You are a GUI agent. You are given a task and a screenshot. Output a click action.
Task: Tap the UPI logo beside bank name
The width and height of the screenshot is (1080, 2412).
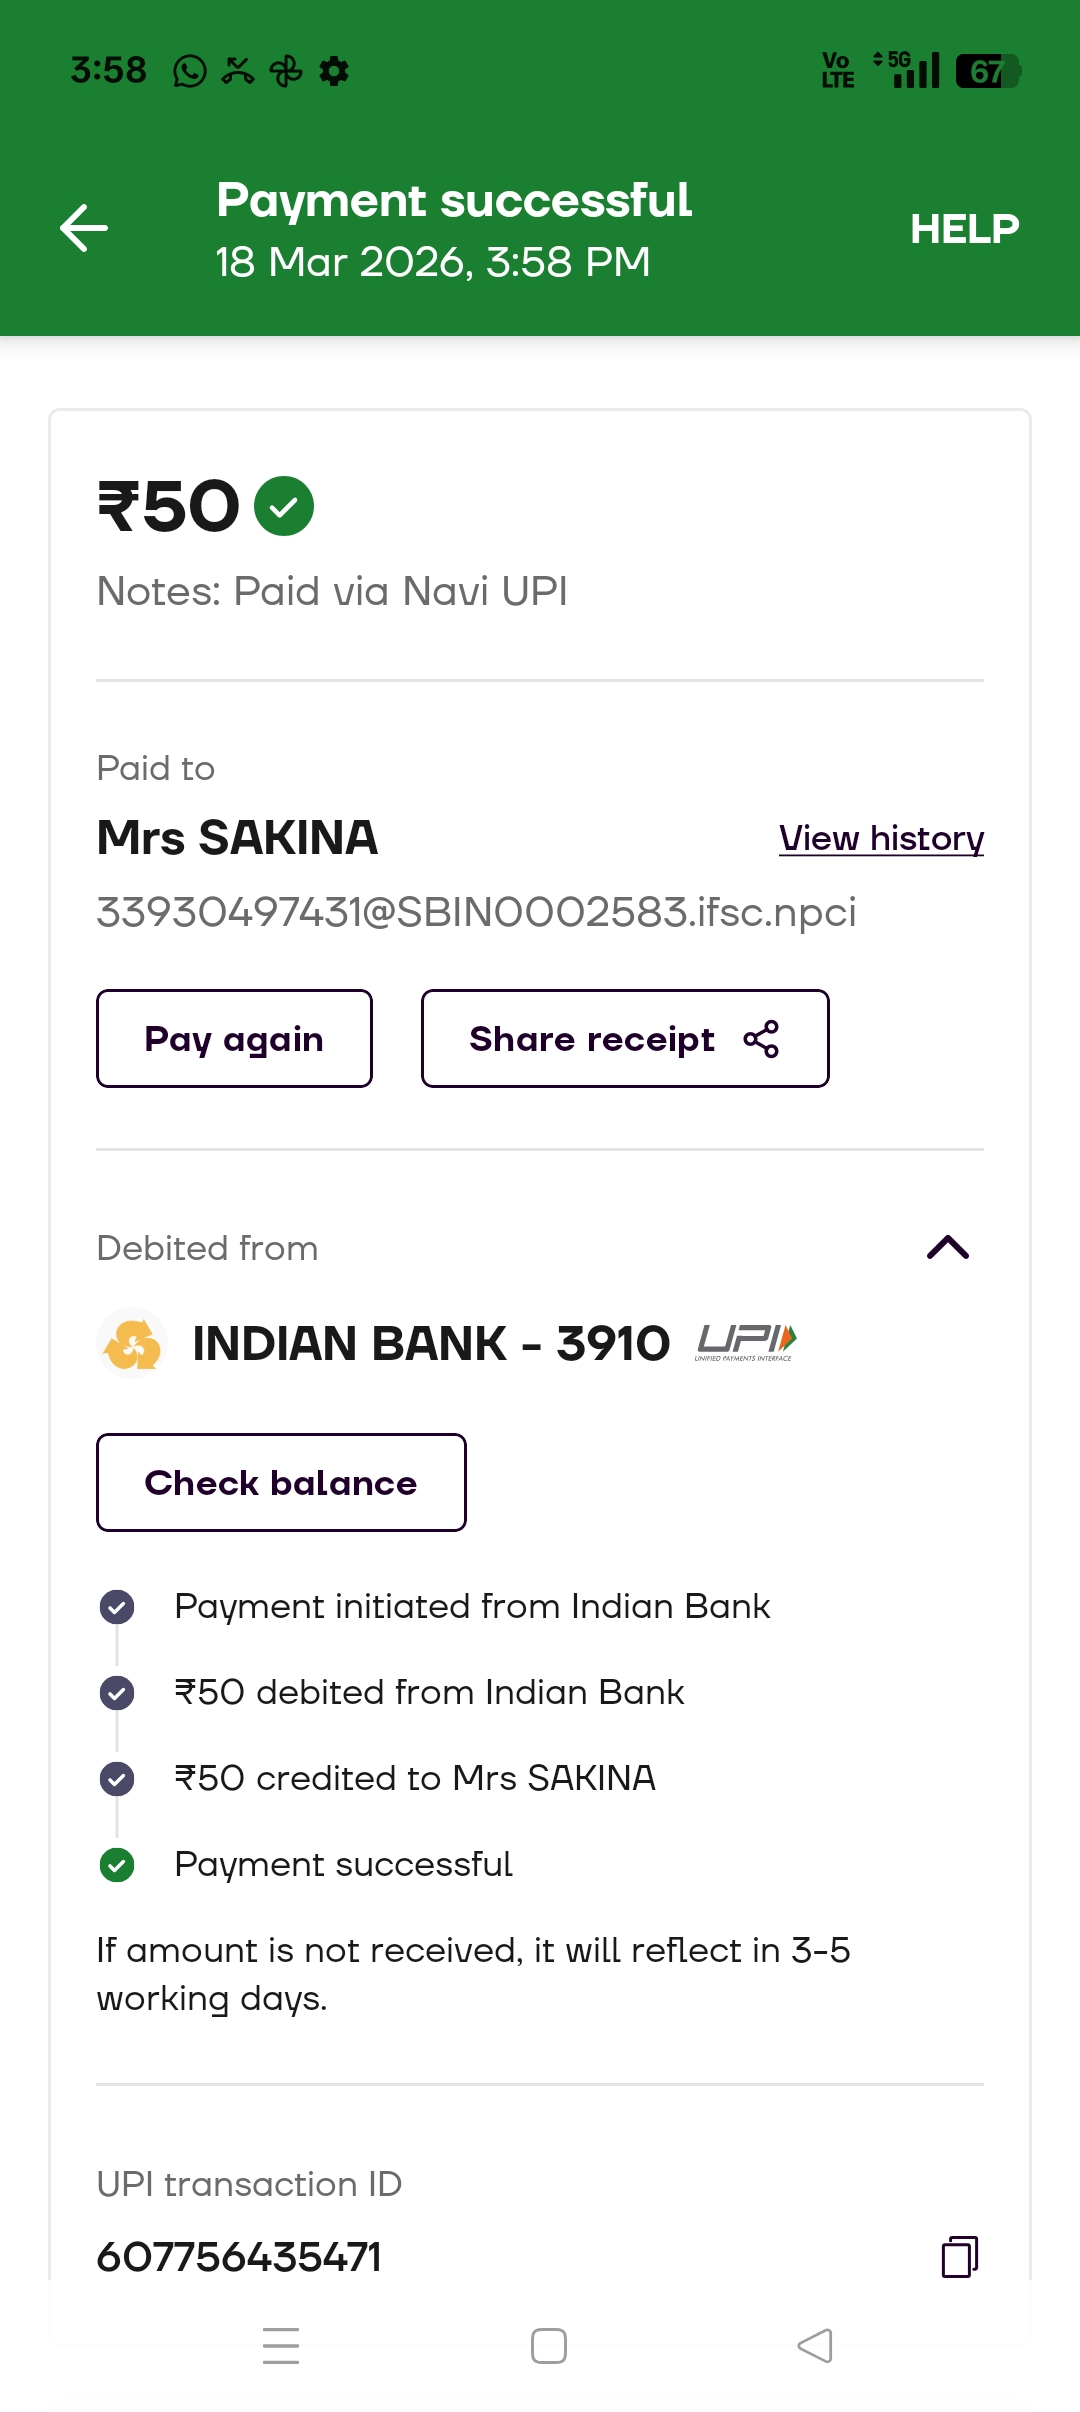click(x=746, y=1342)
